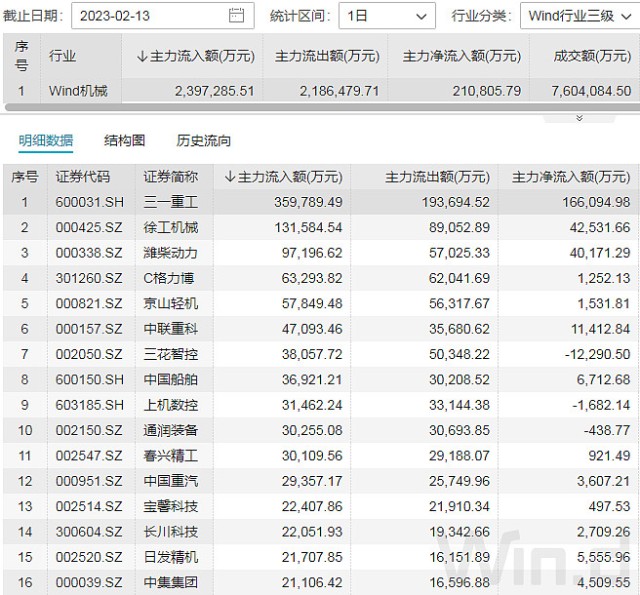Image resolution: width=640 pixels, height=595 pixels.
Task: Click the date input showing 2023-02-13
Action: 163,16
